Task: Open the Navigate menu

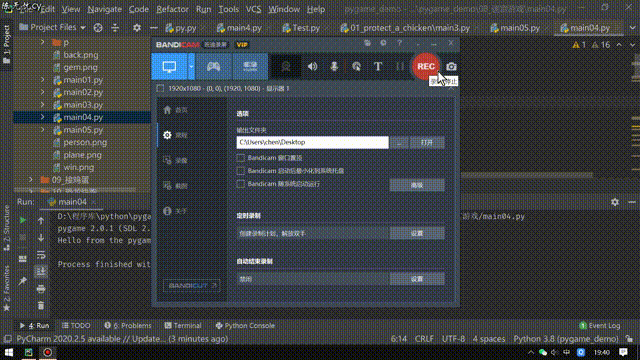Action: 104,9
